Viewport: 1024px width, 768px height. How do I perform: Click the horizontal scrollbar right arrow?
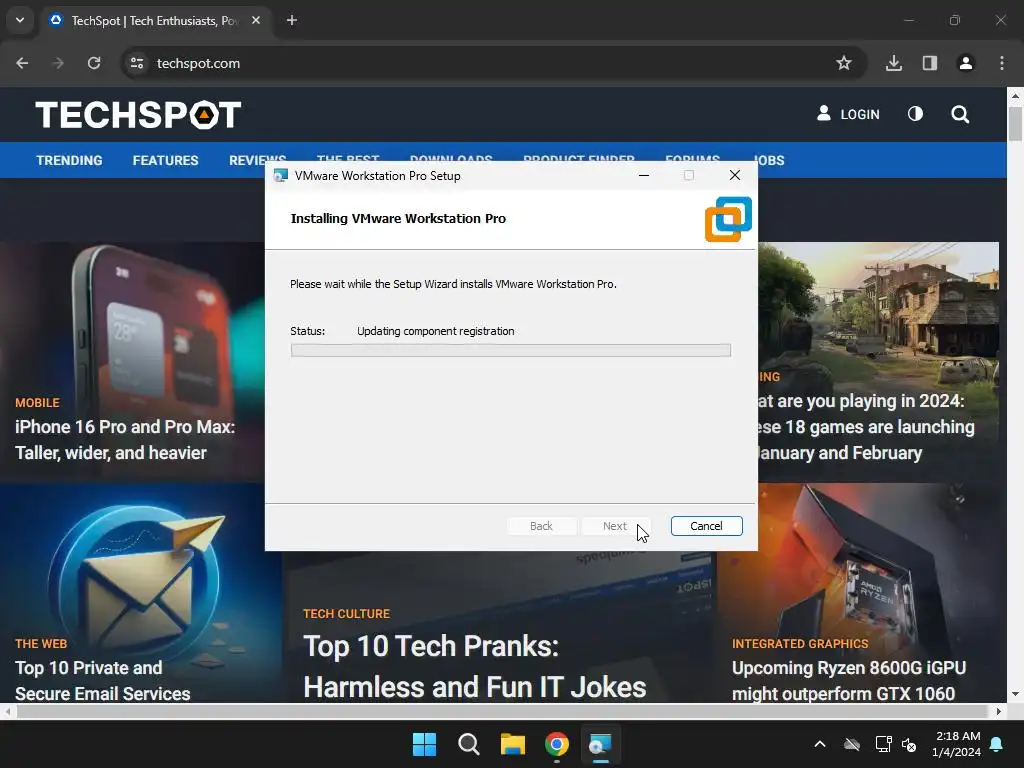click(999, 711)
